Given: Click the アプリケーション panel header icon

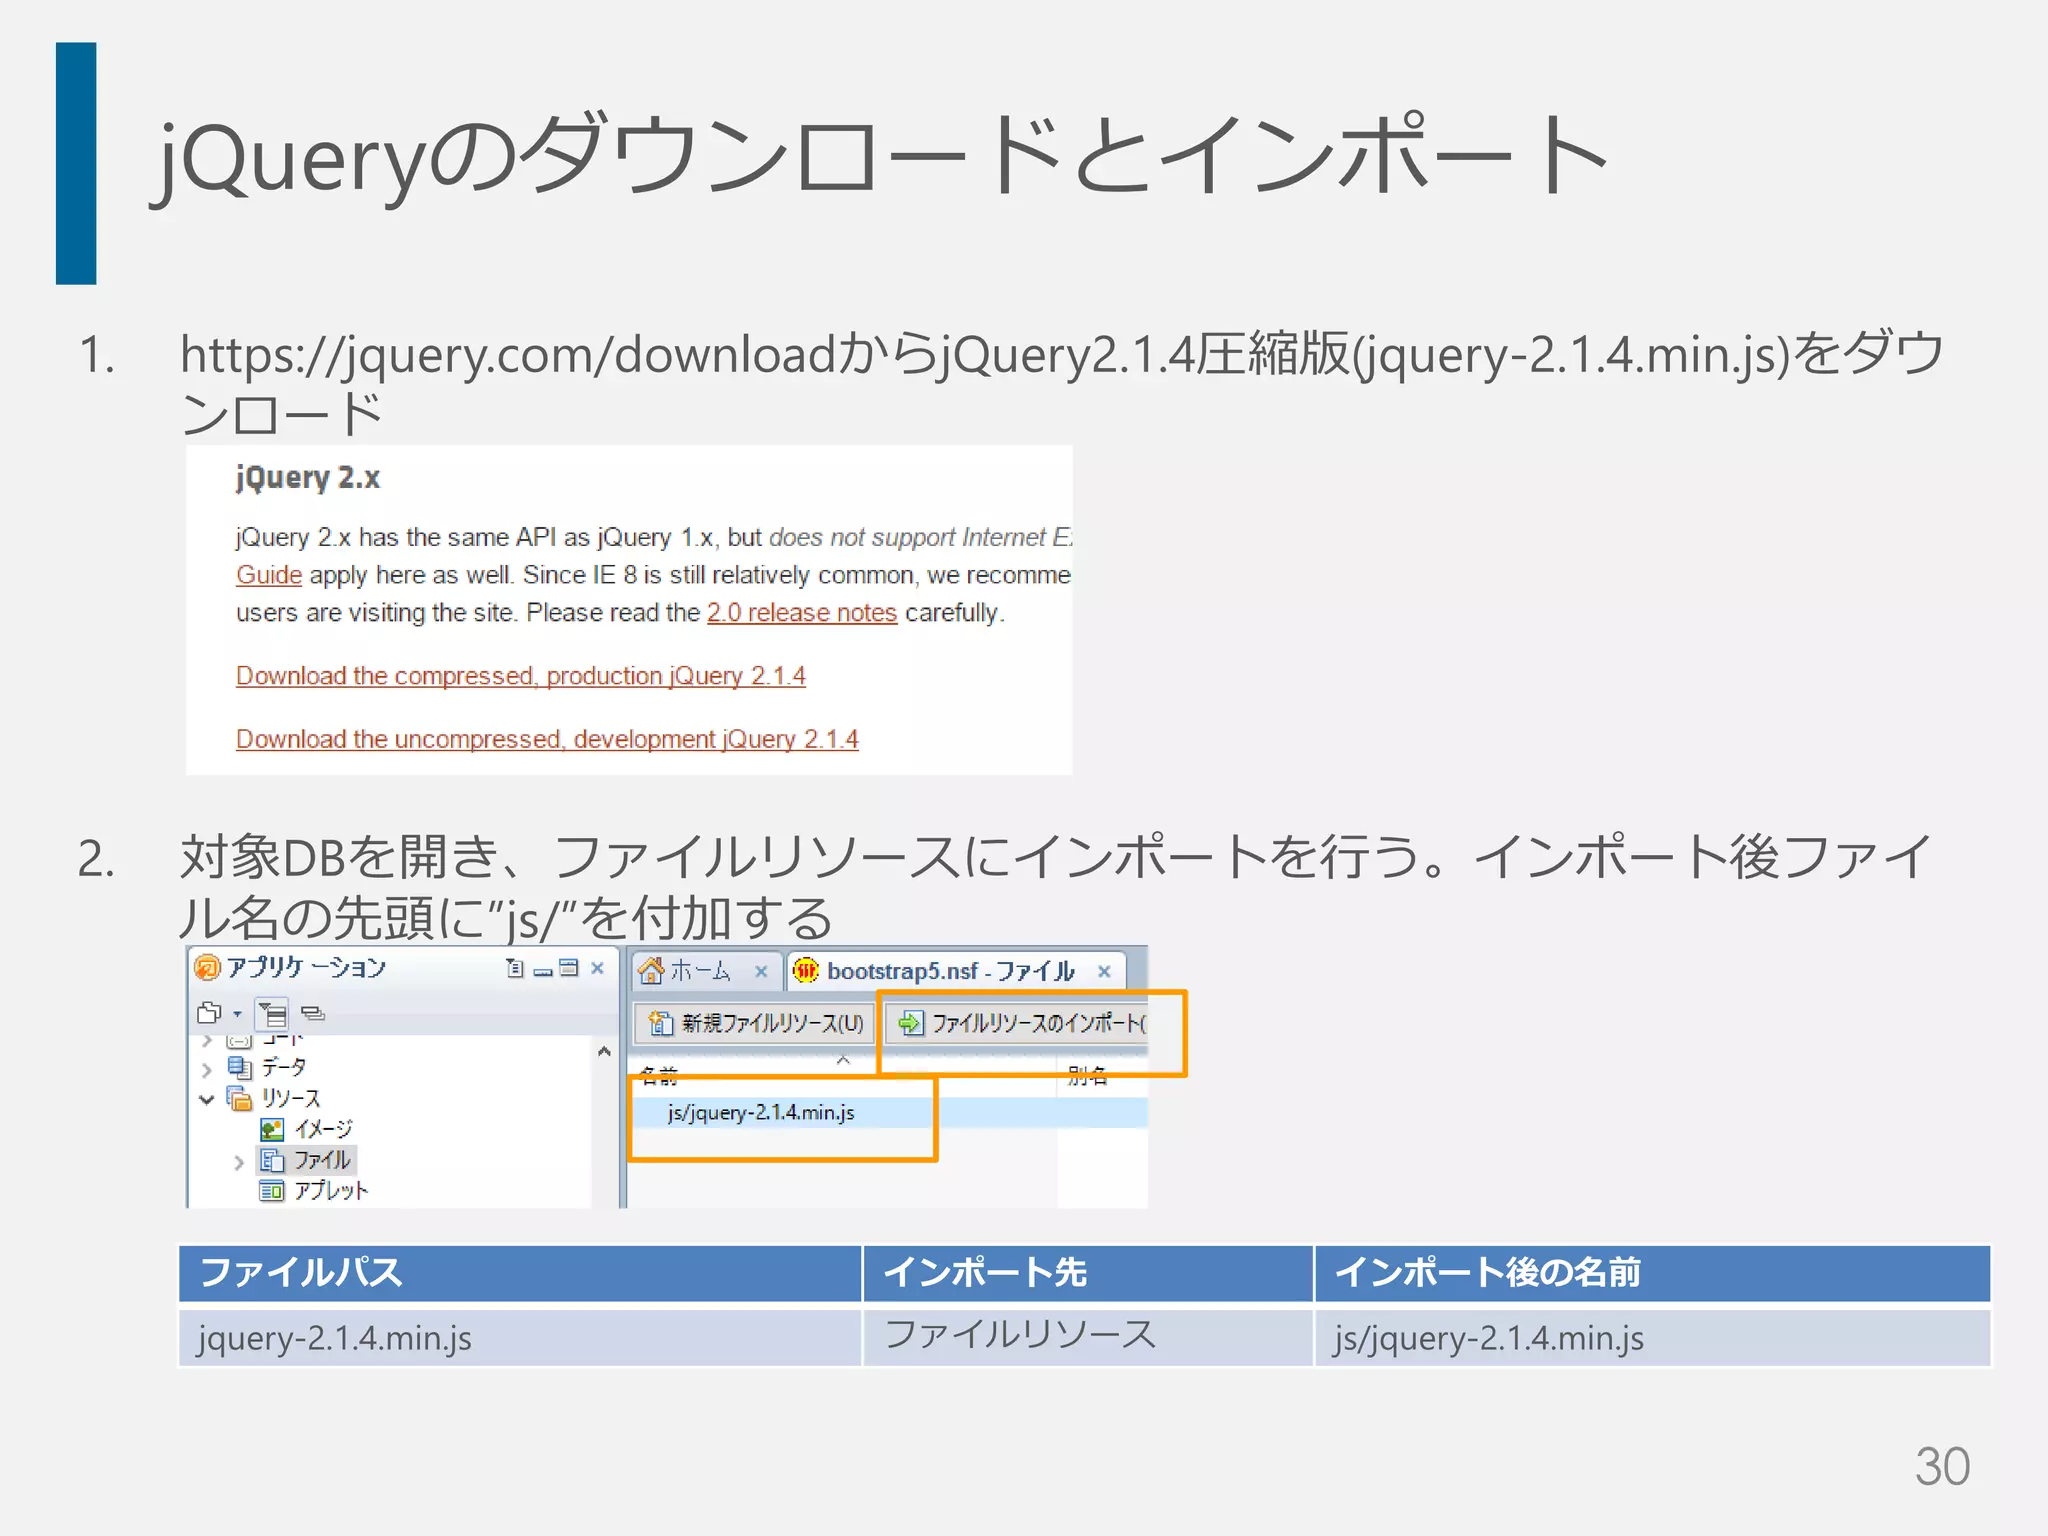Looking at the screenshot, I should pos(207,967).
